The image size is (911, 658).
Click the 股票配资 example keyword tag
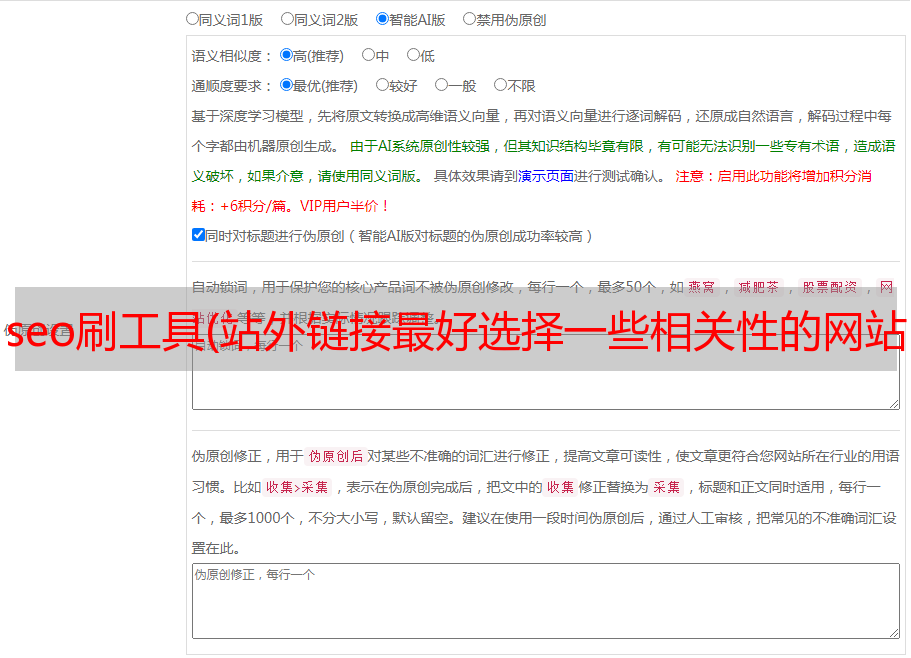pos(829,287)
